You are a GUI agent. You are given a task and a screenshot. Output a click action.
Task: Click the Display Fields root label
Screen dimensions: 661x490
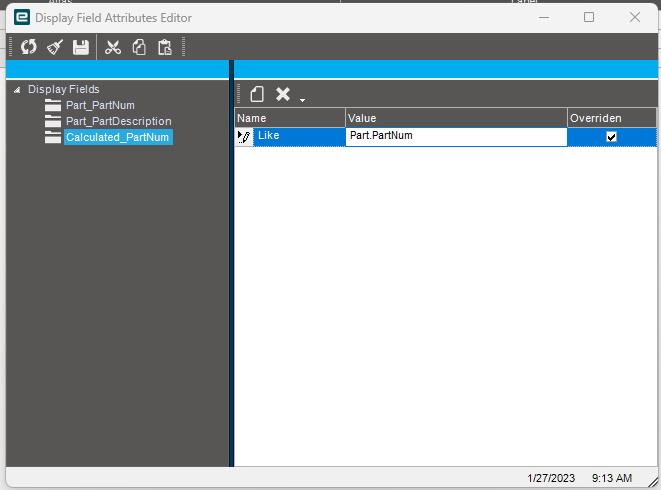click(64, 89)
